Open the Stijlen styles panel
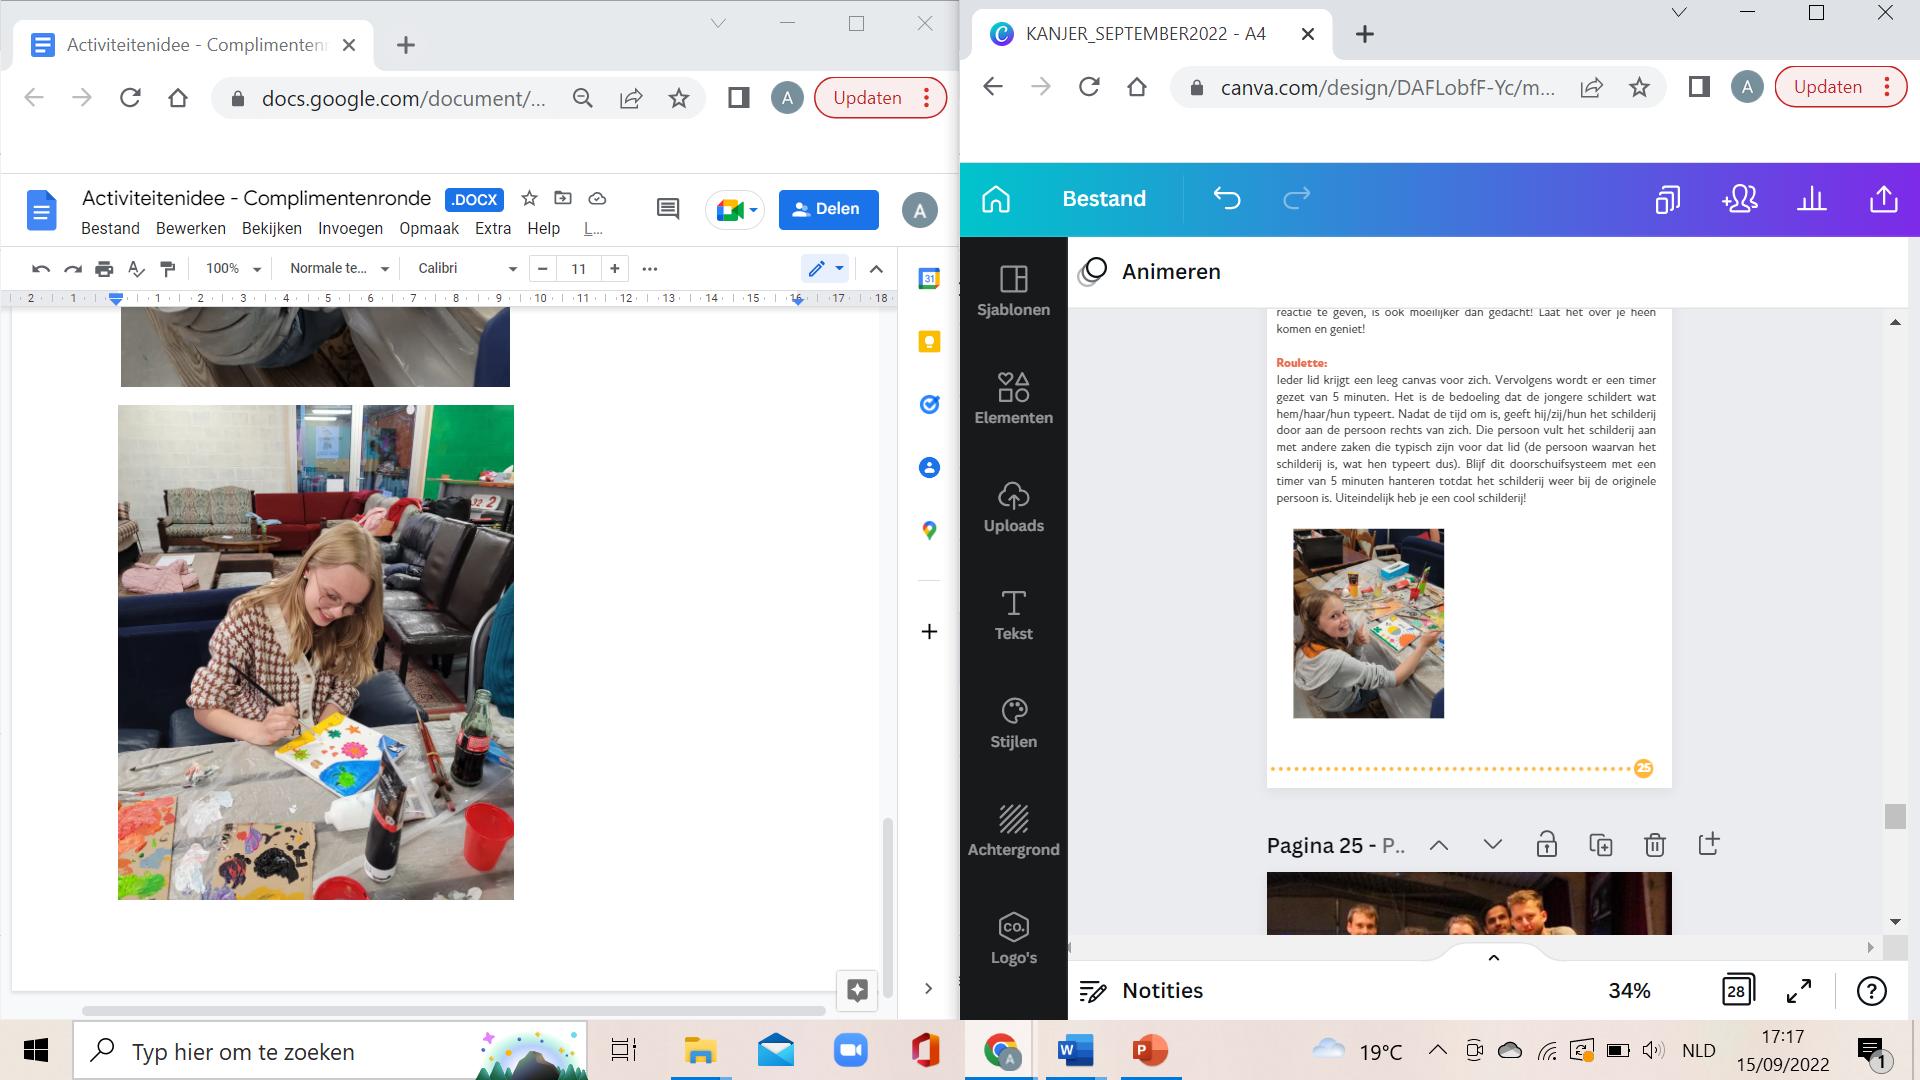 pos(1013,723)
